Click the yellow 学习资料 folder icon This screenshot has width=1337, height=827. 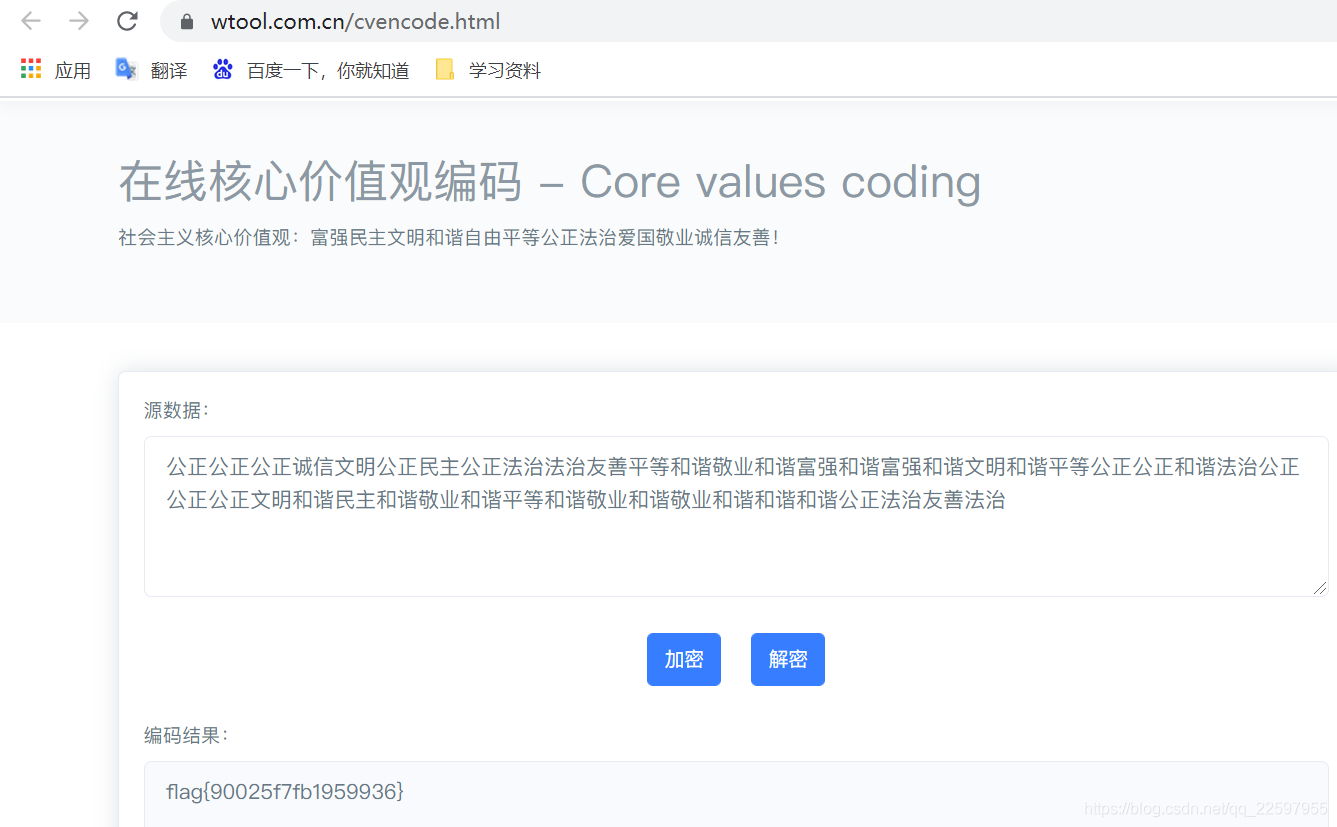pos(444,68)
